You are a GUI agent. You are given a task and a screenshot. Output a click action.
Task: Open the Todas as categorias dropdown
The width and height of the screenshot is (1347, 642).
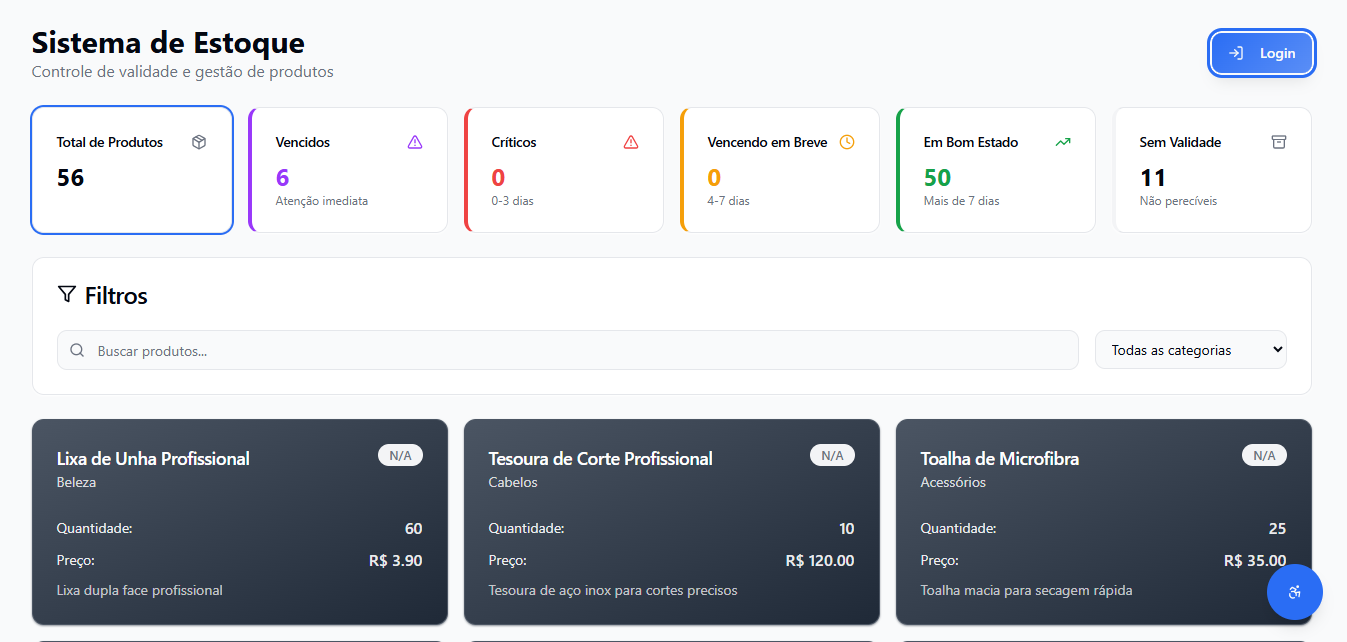[1190, 350]
